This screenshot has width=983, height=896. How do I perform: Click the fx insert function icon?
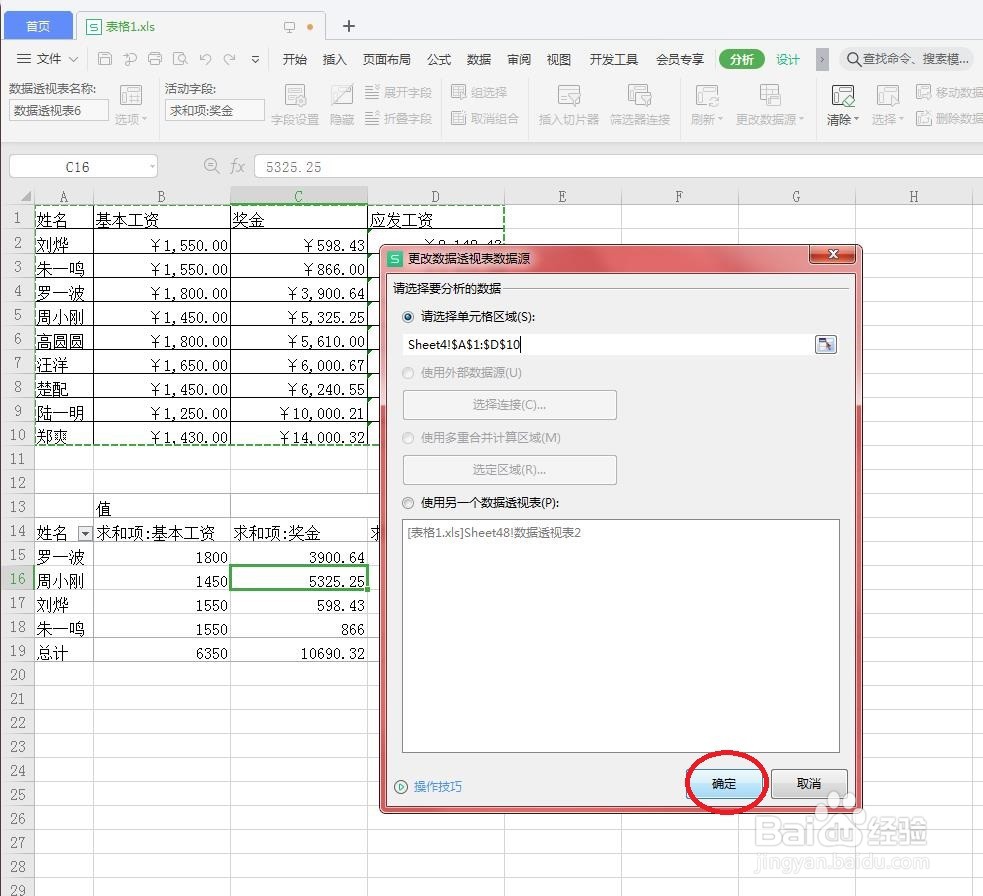tap(237, 166)
